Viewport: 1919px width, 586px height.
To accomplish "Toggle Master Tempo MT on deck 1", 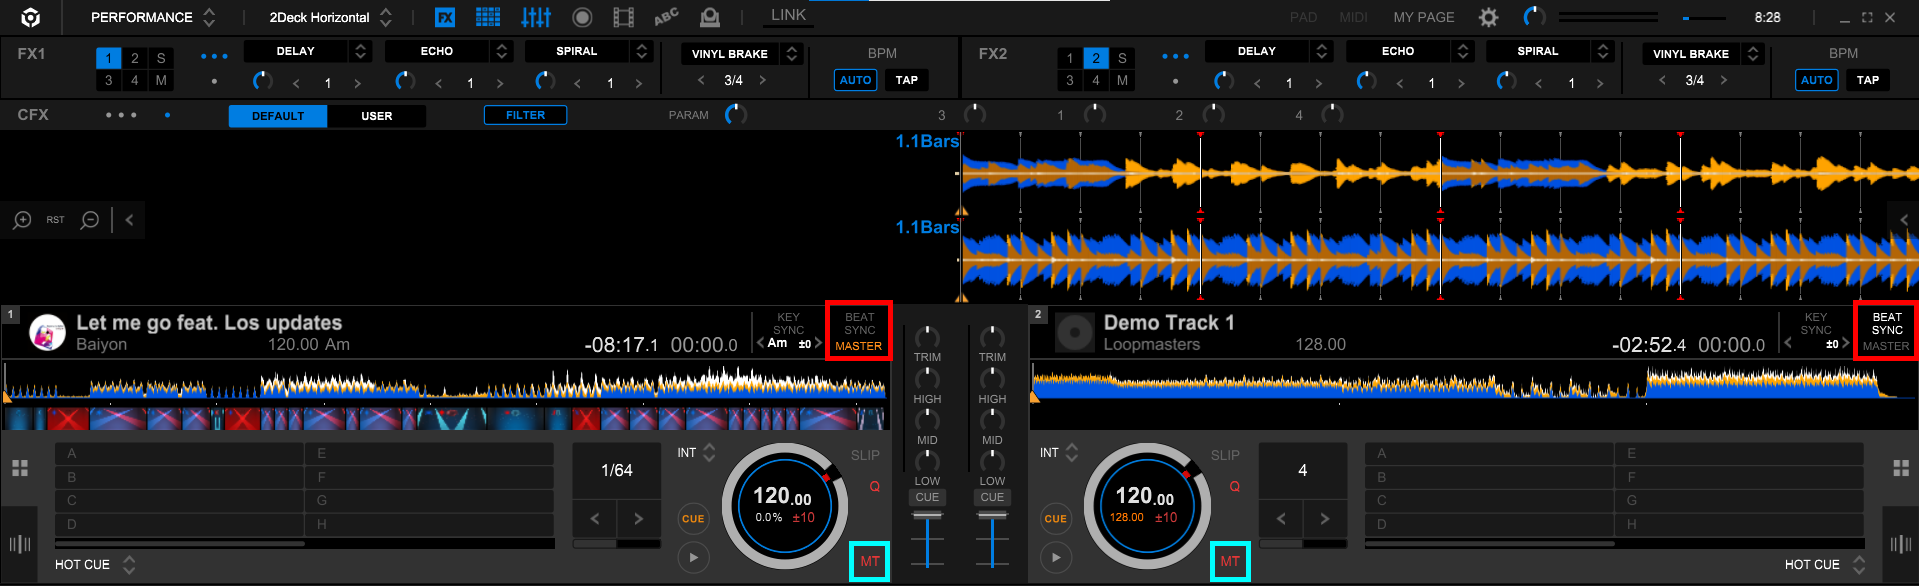I will point(869,561).
